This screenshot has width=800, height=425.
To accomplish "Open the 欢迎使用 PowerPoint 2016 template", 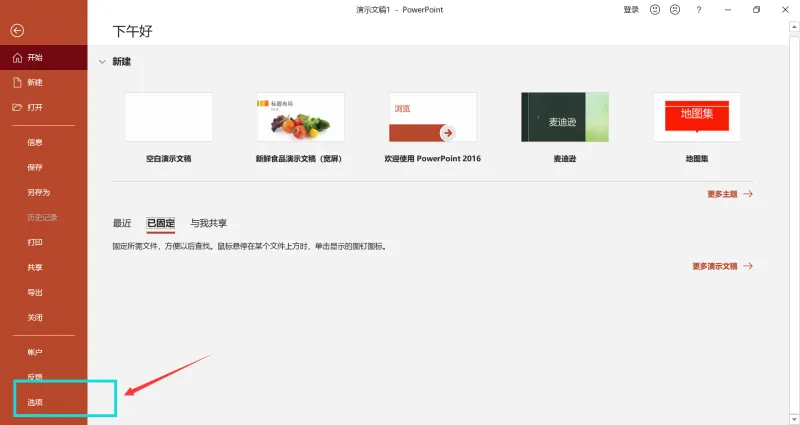I will click(433, 117).
